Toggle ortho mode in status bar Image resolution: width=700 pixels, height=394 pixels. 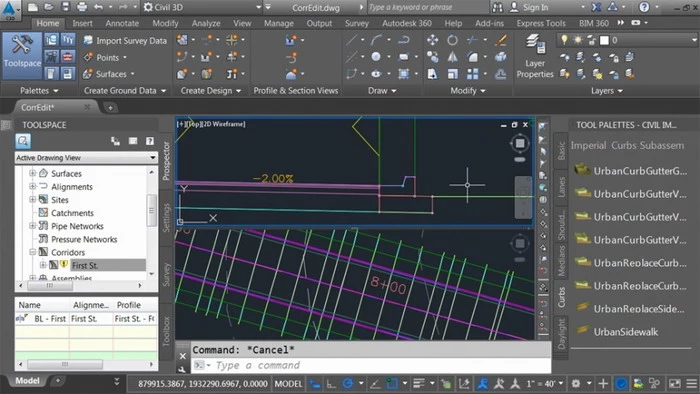(x=331, y=384)
